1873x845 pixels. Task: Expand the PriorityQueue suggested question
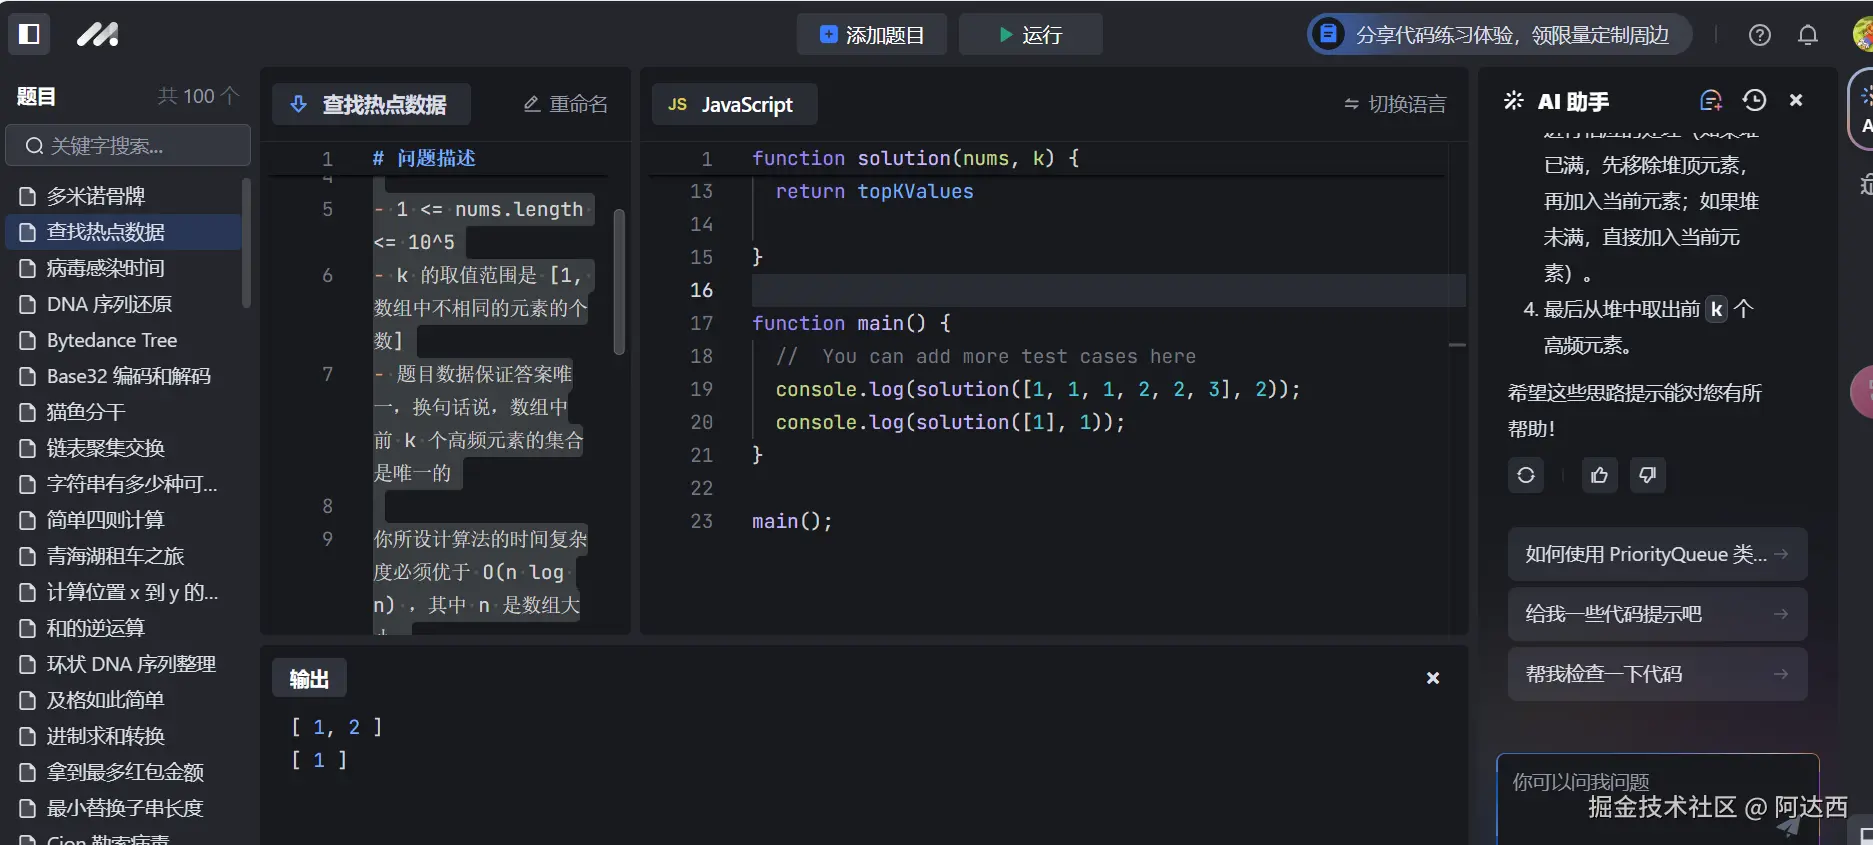(1656, 554)
